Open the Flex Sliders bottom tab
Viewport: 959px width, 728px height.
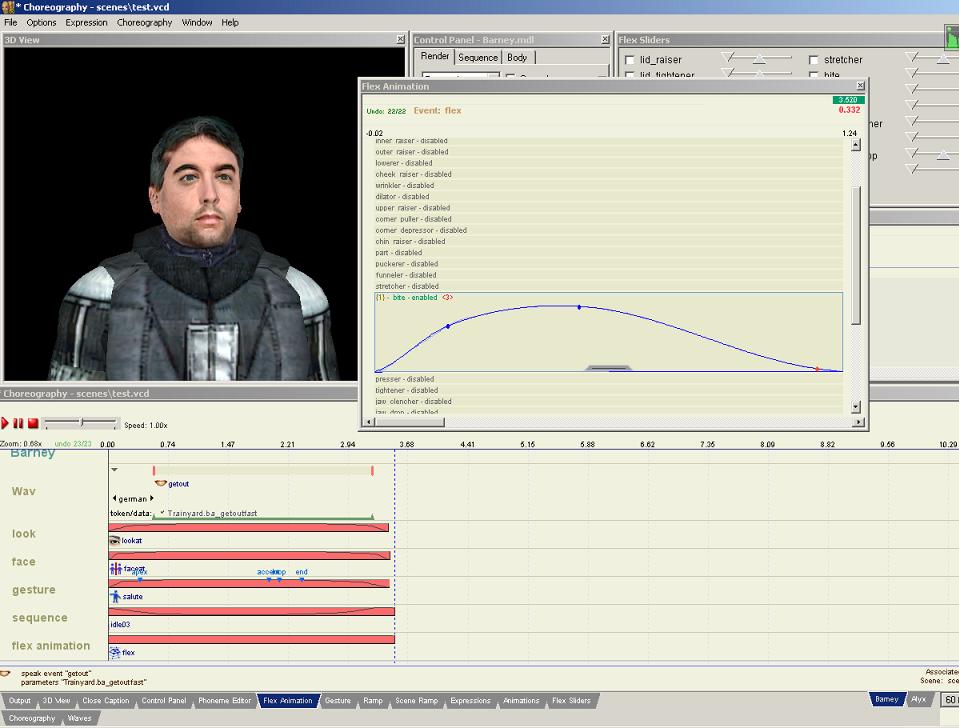point(571,700)
